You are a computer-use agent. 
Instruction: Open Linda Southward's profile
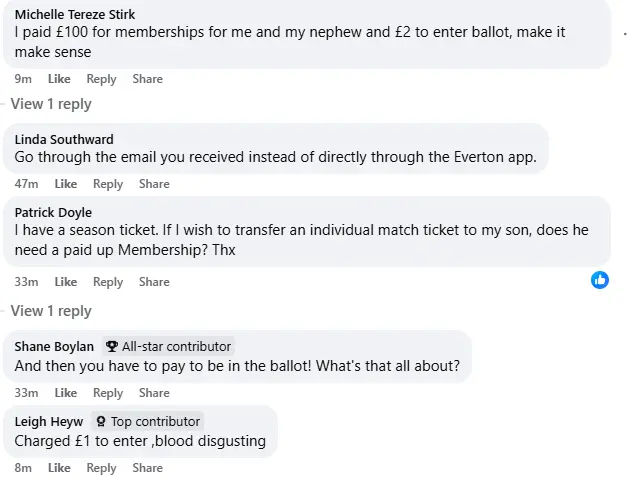coord(64,139)
